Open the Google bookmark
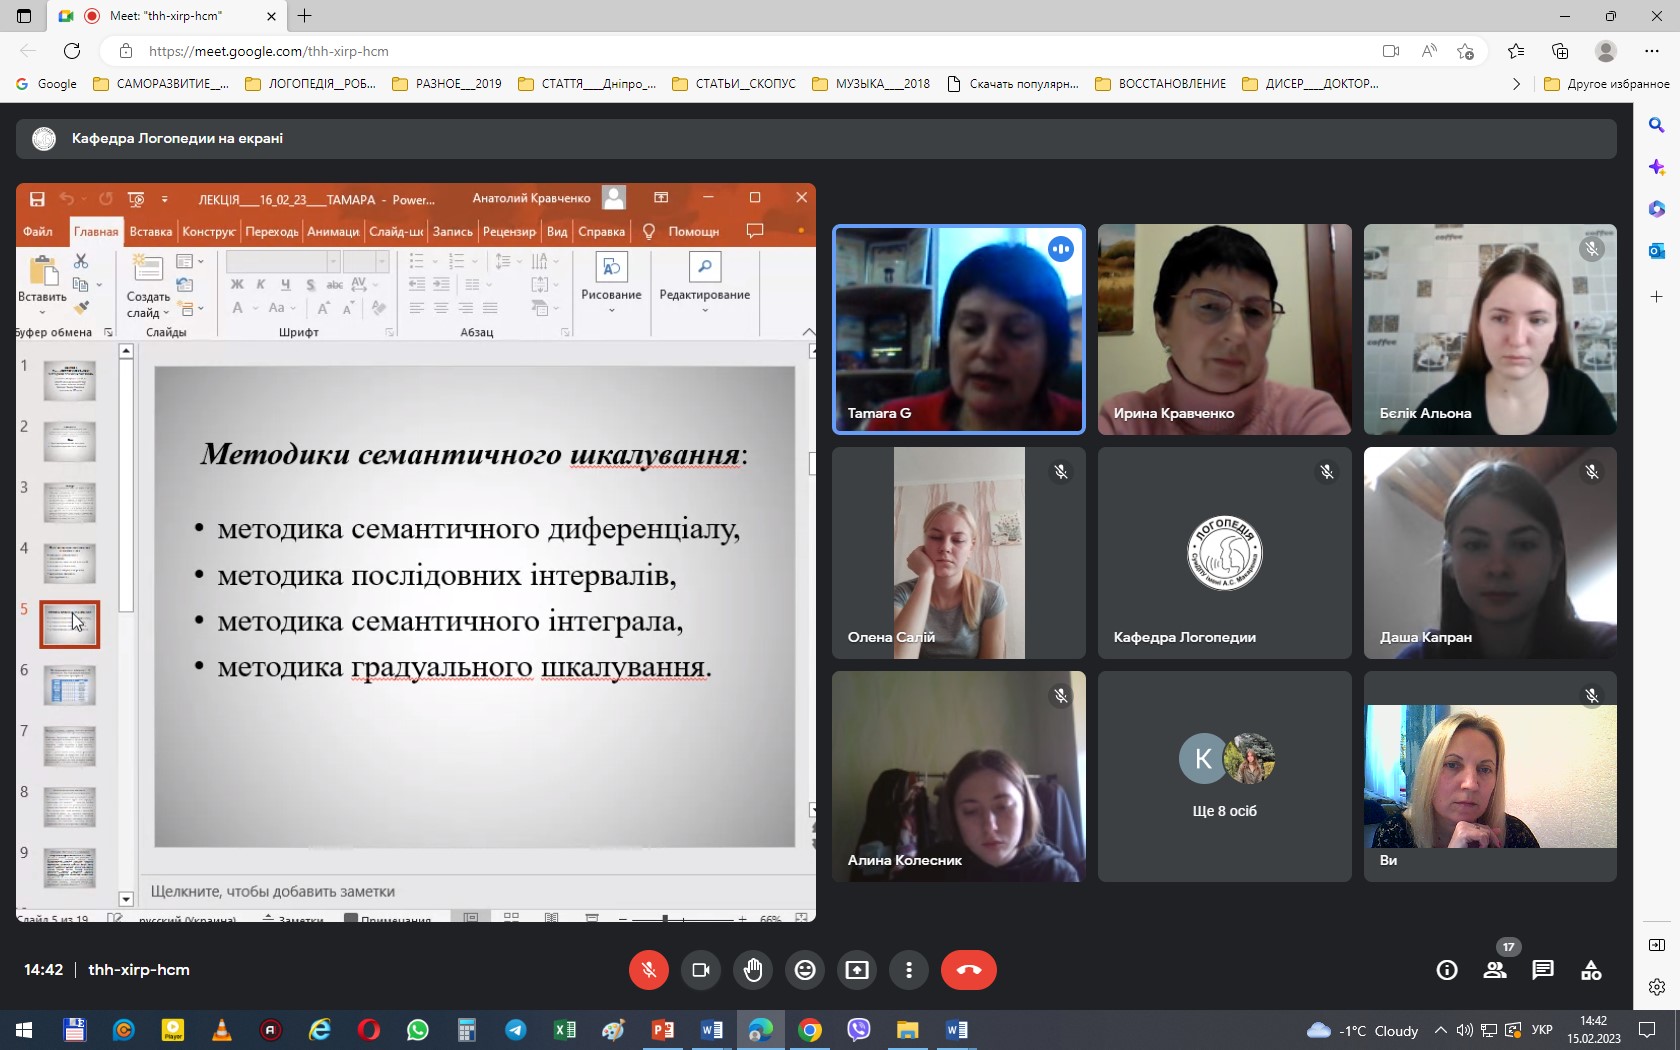1680x1050 pixels. click(x=46, y=84)
